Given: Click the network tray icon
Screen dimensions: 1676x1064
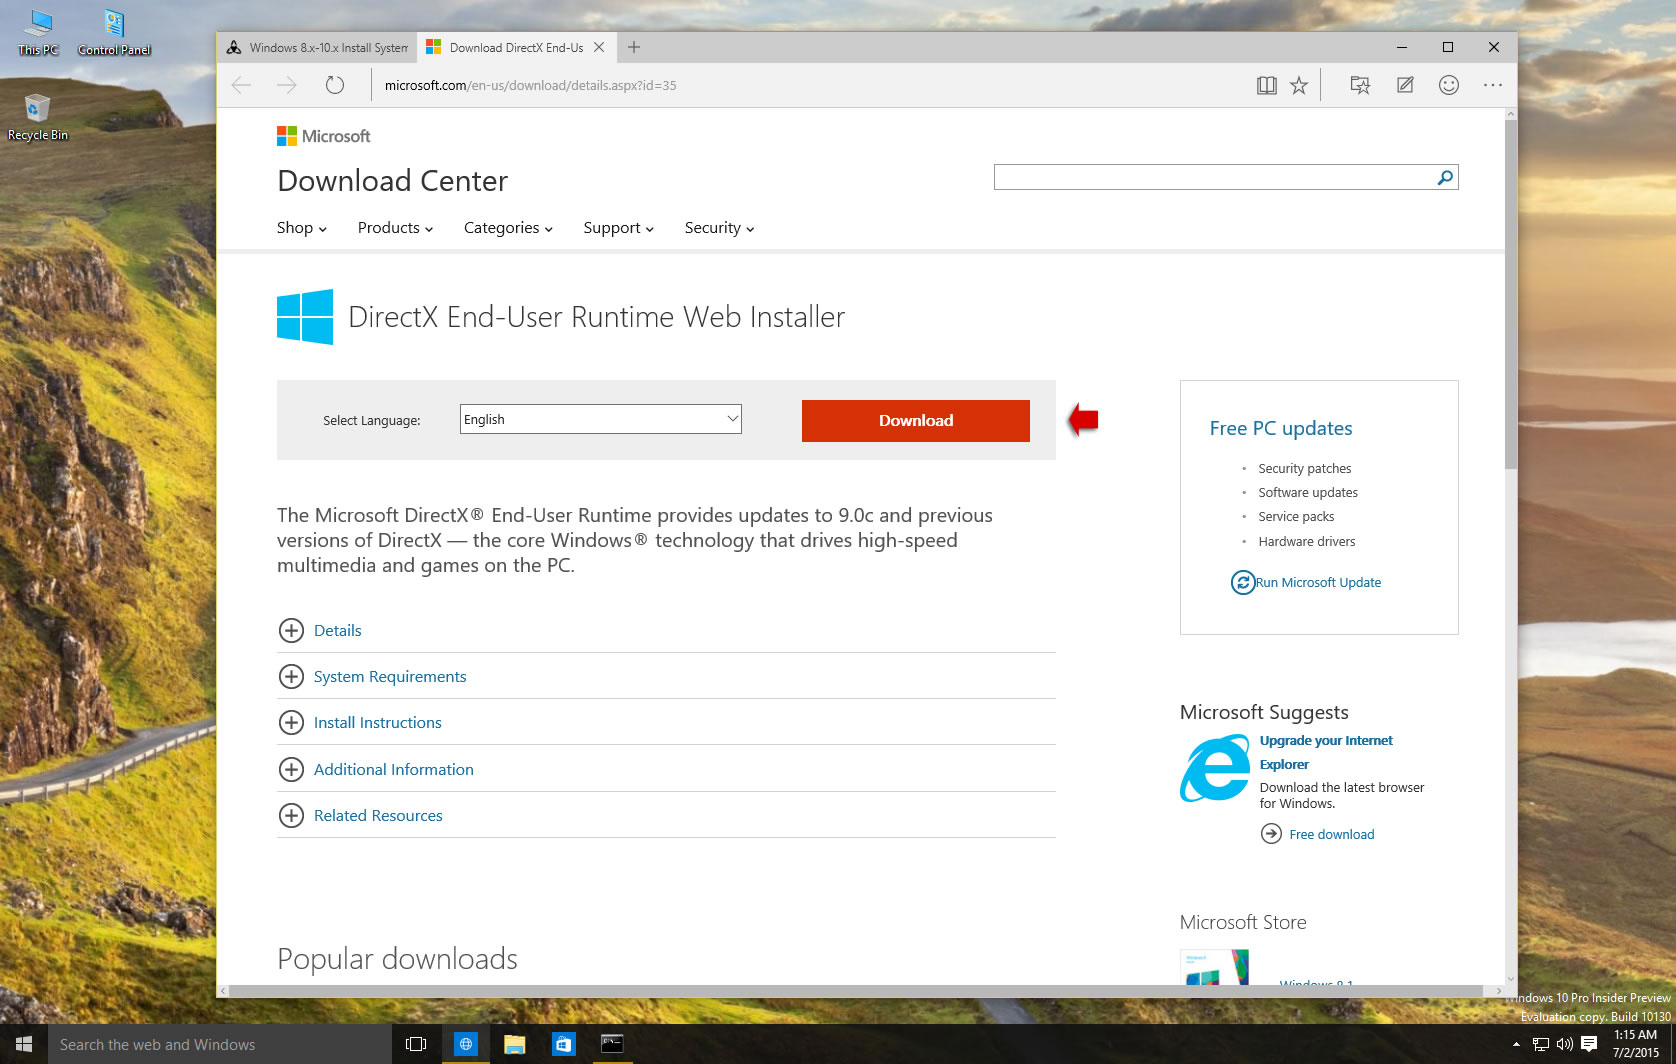Looking at the screenshot, I should (x=1540, y=1044).
